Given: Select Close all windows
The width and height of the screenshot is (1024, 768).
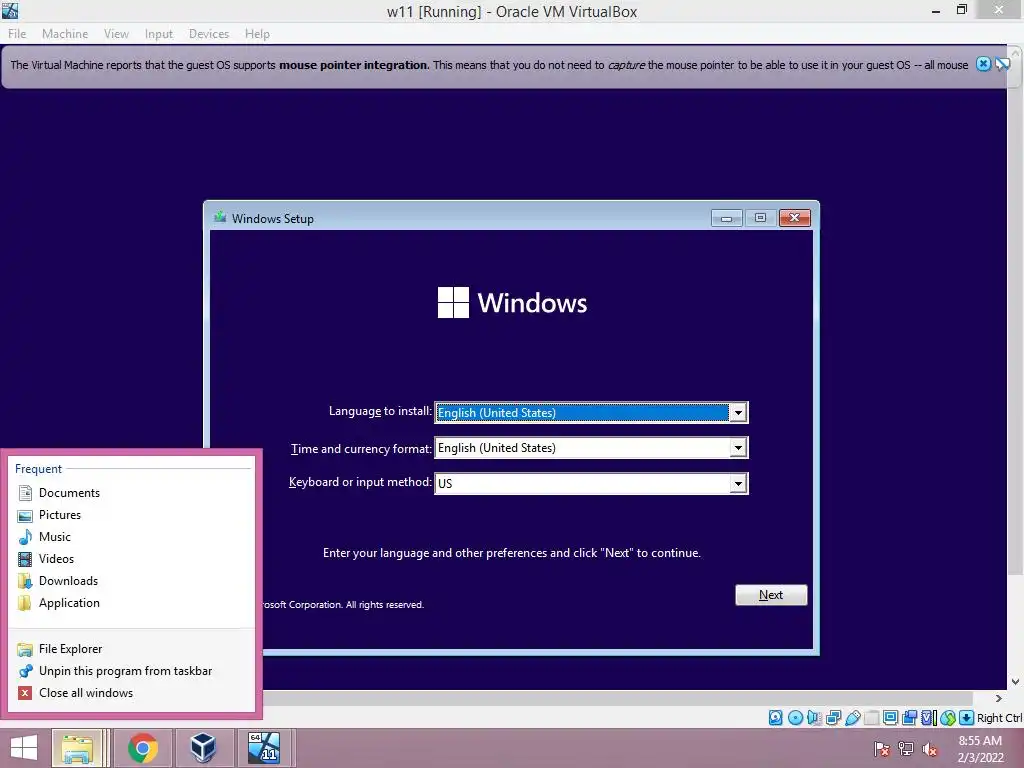Looking at the screenshot, I should pos(130,693).
